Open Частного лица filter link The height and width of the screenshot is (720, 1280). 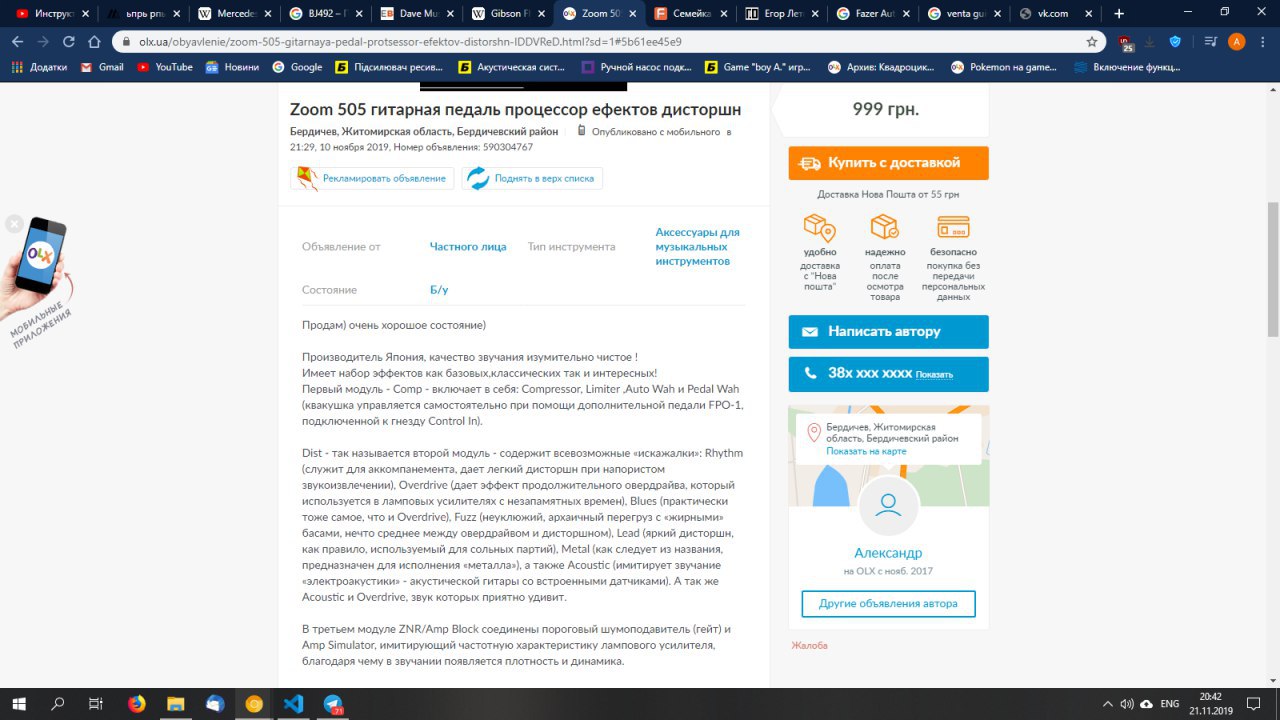(x=468, y=246)
